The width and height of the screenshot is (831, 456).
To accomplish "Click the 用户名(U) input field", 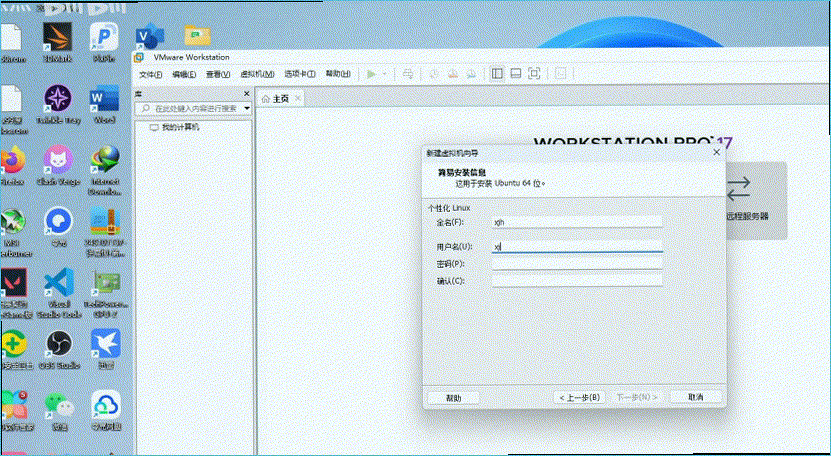I will coord(577,247).
